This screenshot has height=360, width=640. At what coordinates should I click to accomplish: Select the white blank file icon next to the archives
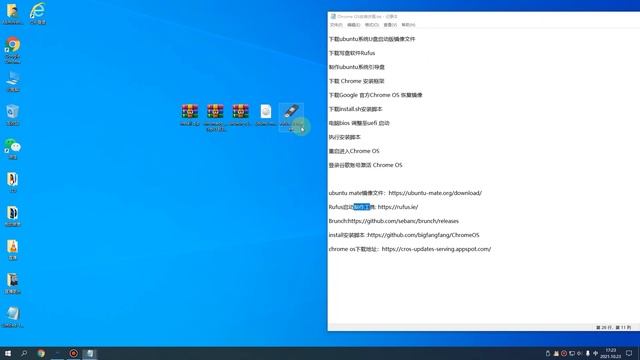266,115
